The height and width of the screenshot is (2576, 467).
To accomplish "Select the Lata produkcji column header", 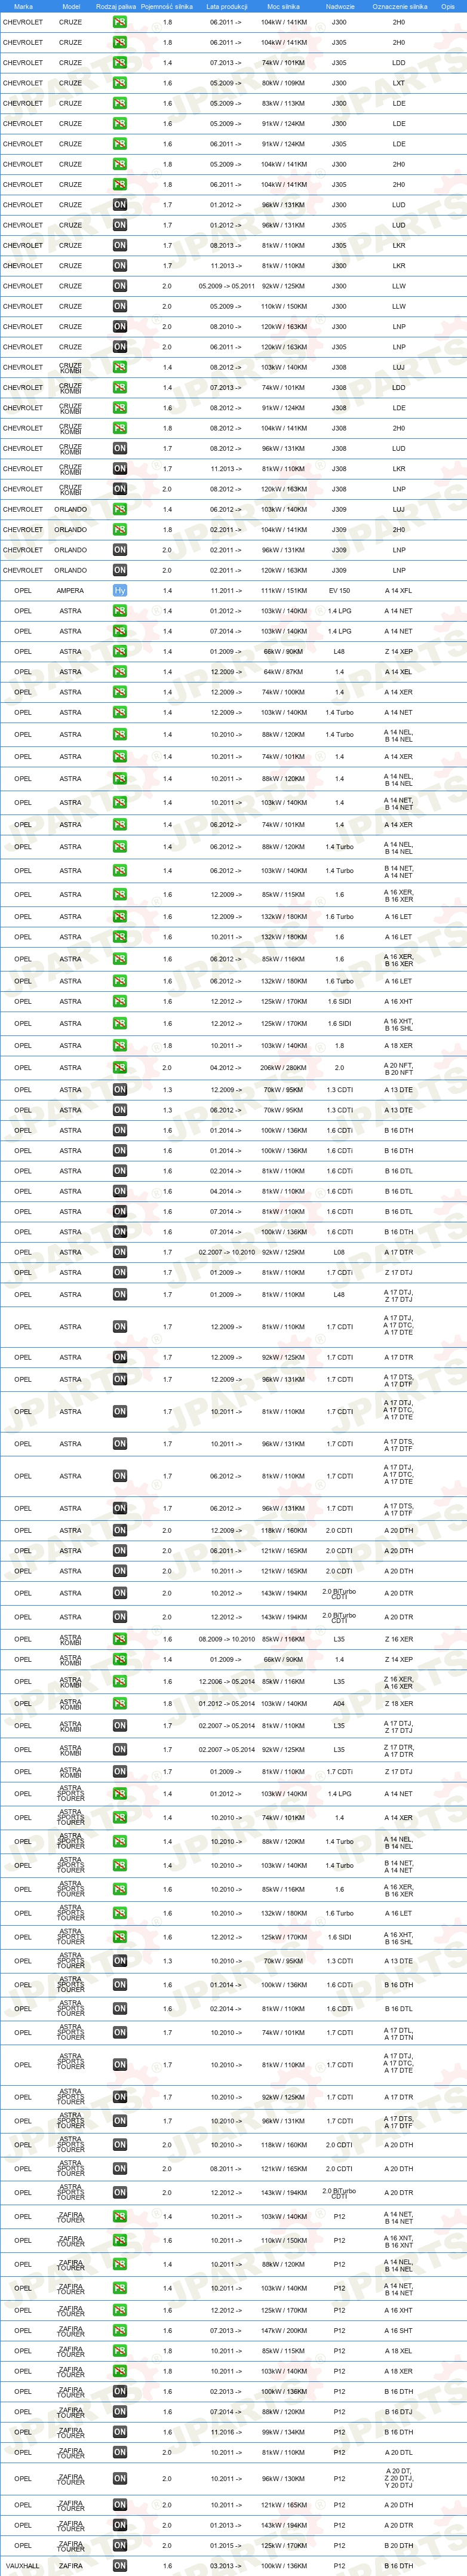I will (227, 6).
